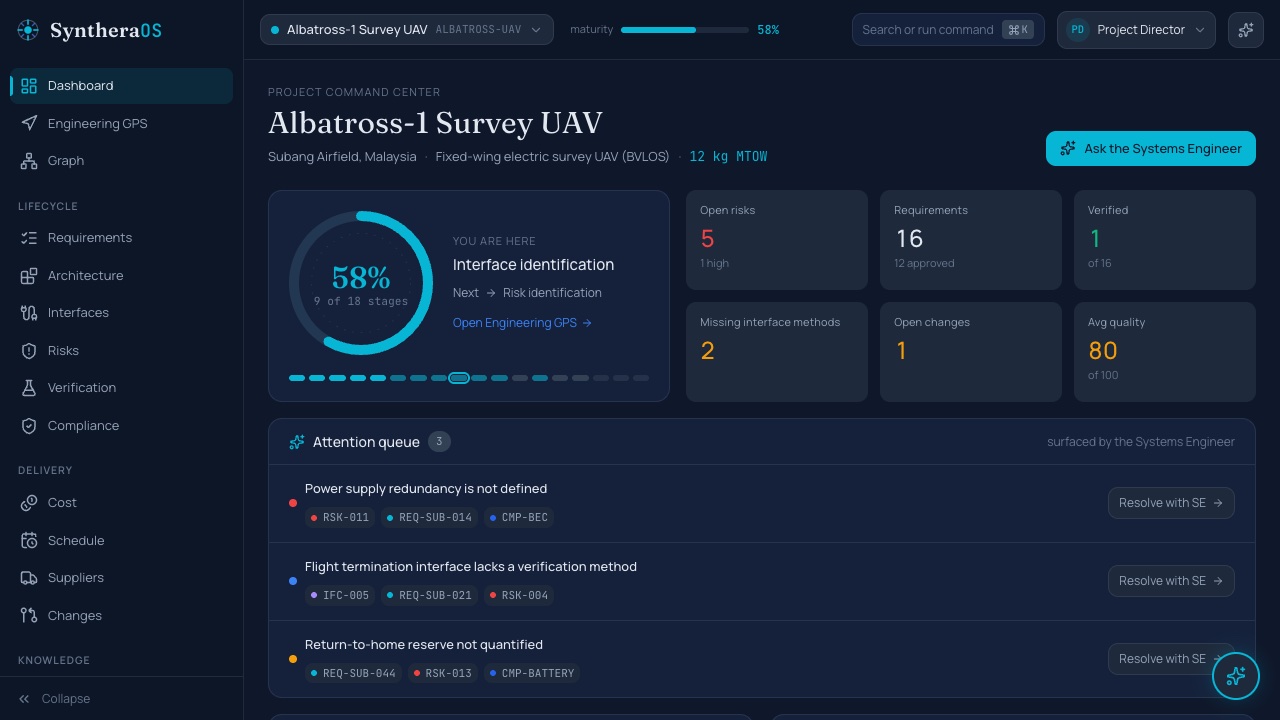The image size is (1280, 720).
Task: Open the floating AI assistant bubble
Action: [1235, 676]
